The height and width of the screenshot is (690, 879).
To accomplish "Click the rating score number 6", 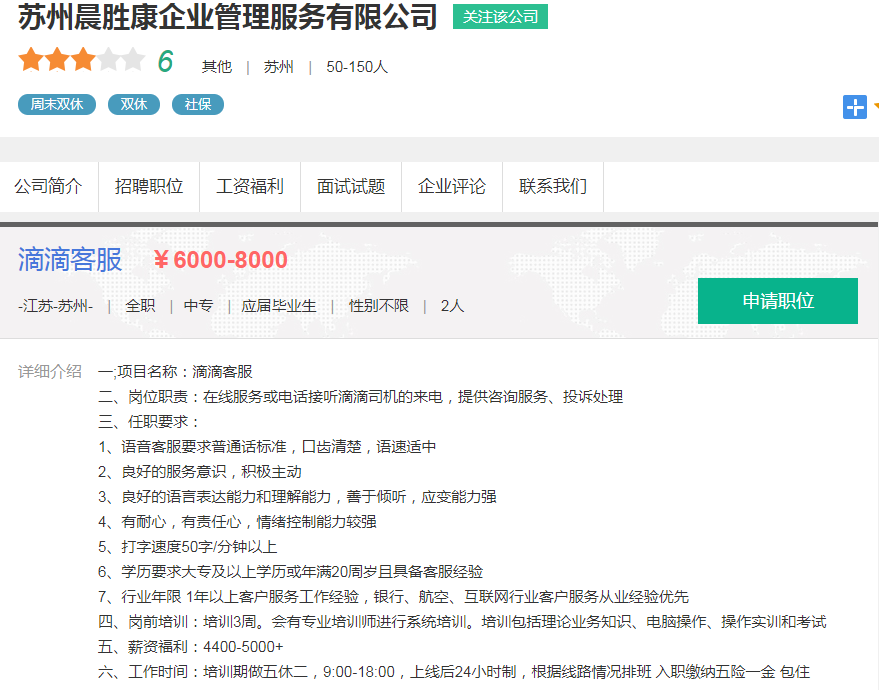I will 165,61.
